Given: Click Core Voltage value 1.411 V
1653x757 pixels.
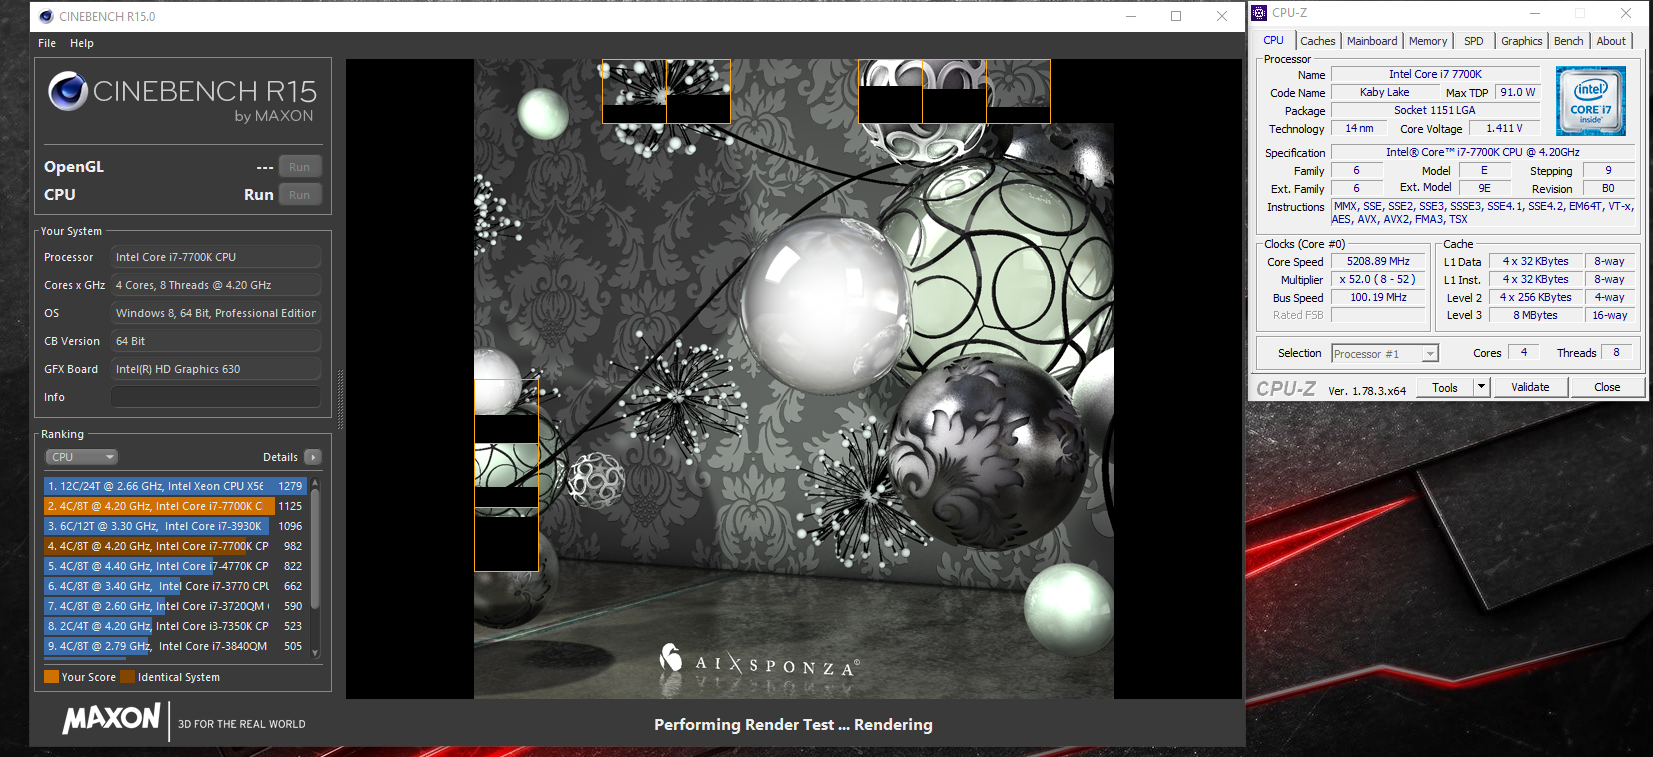Looking at the screenshot, I should coord(1504,129).
